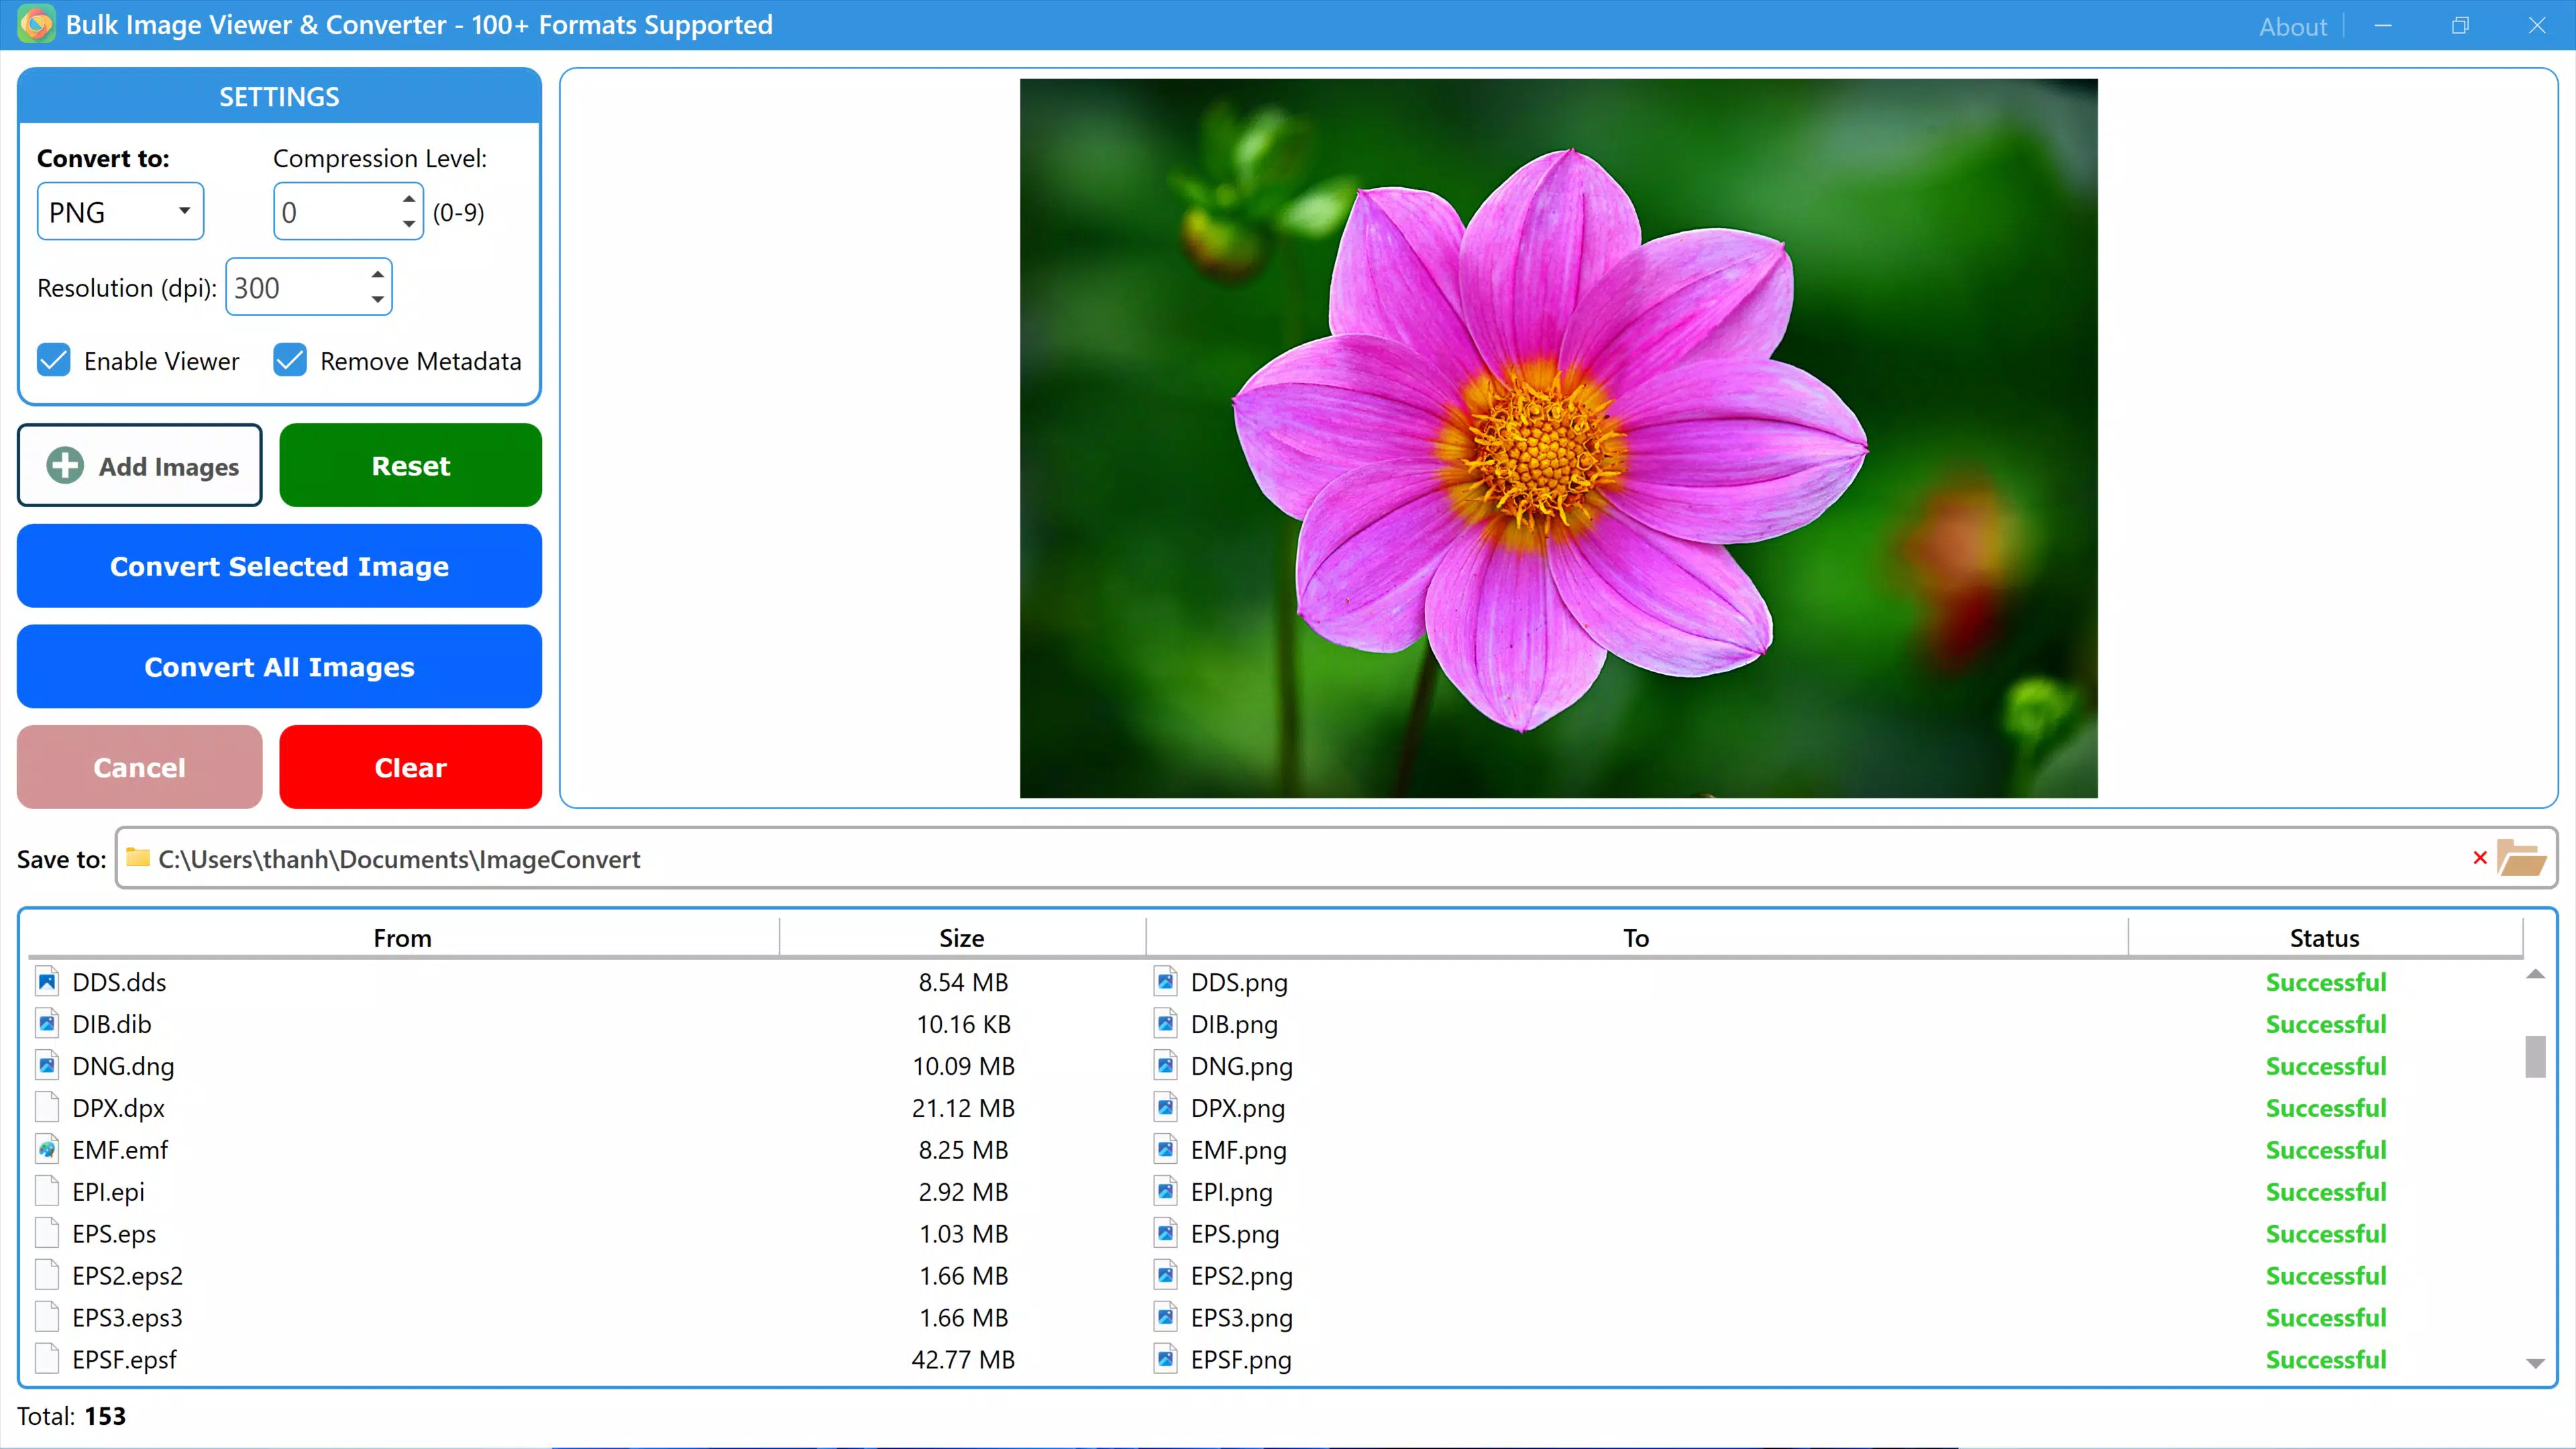Viewport: 2576px width, 1449px height.
Task: Toggle the Enable Viewer checkbox
Action: (54, 360)
